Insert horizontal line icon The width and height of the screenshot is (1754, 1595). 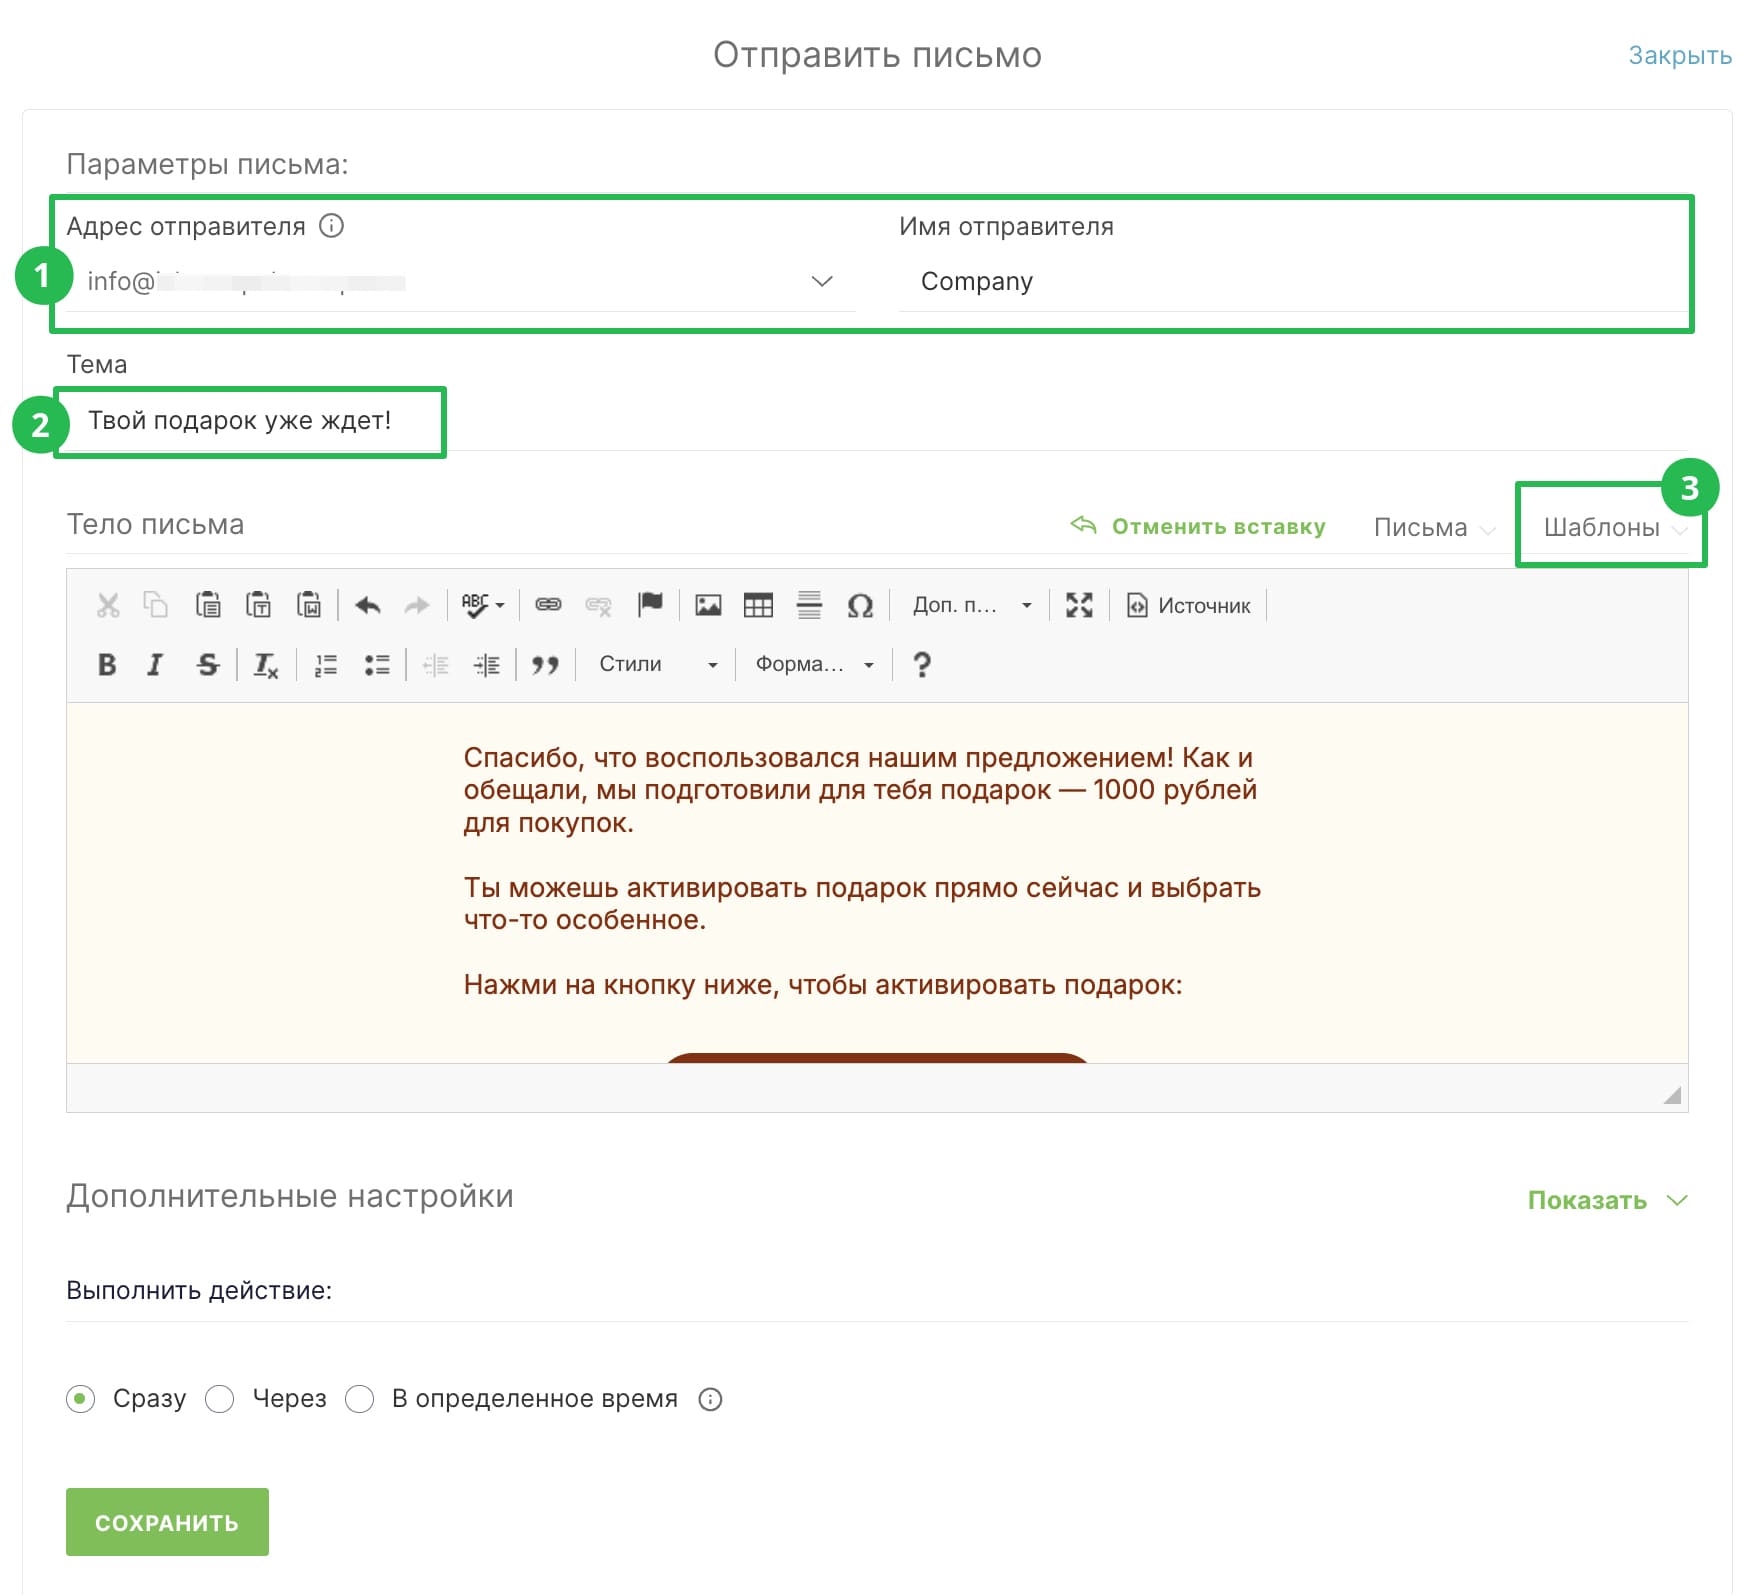[x=809, y=605]
